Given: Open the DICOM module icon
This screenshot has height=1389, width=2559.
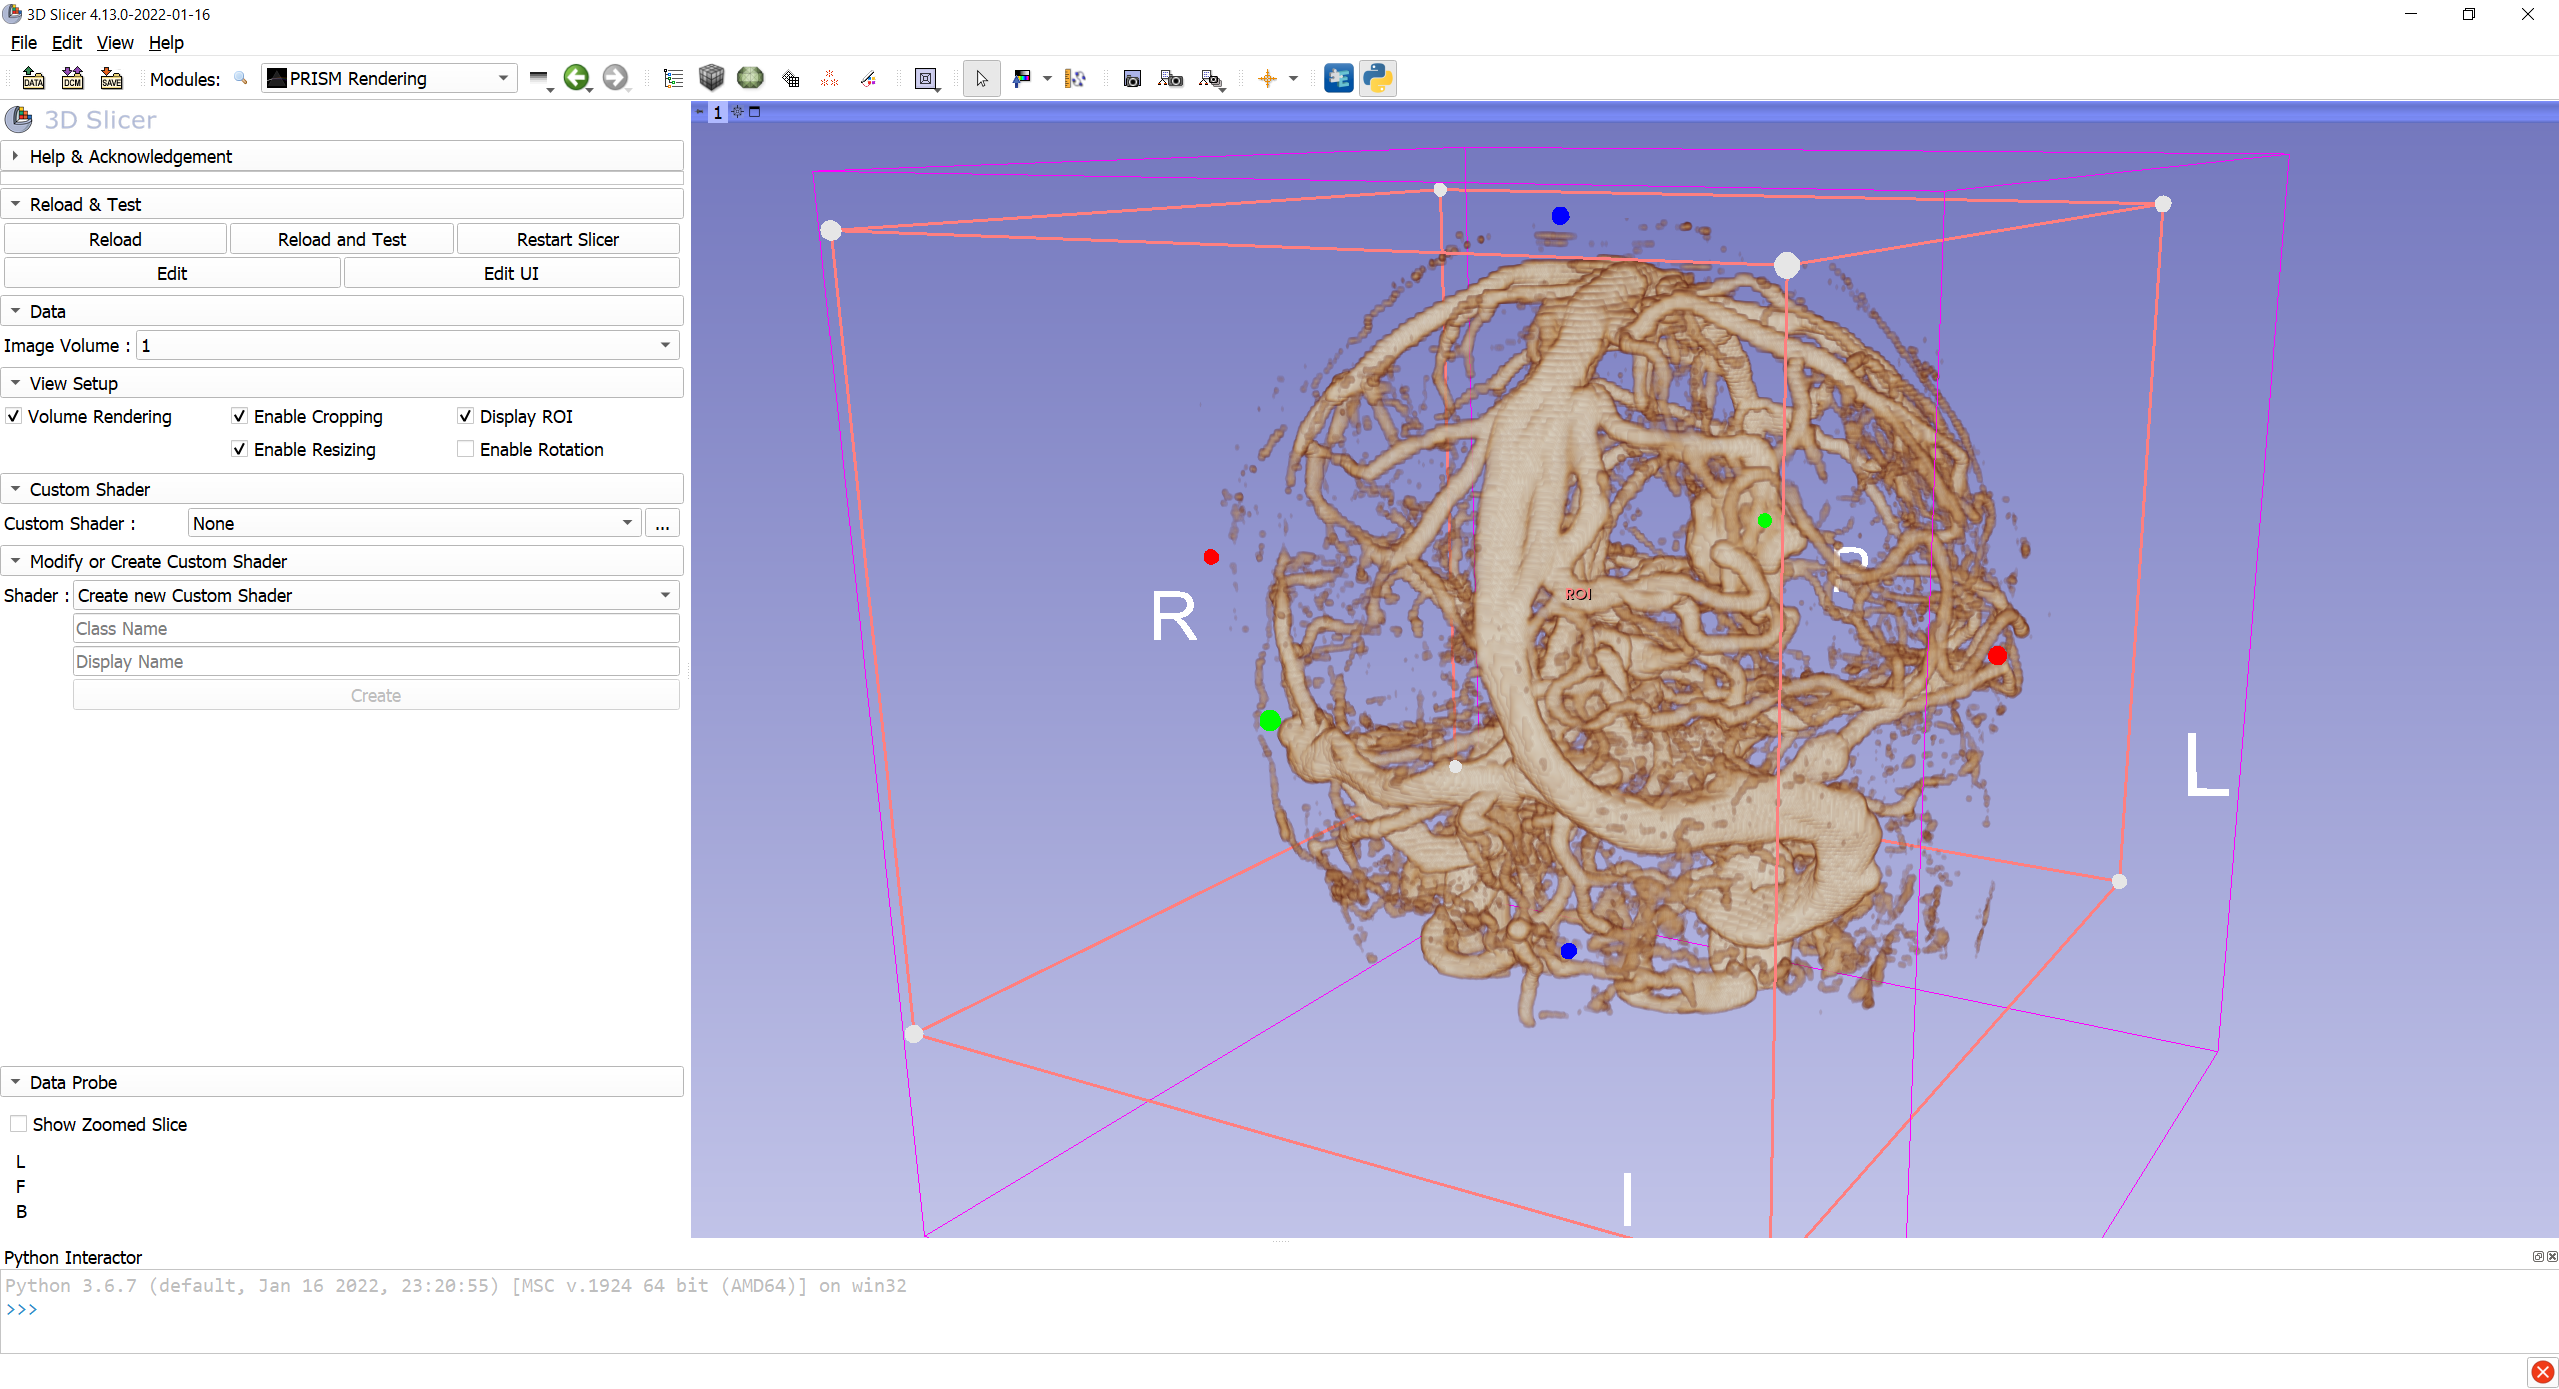Looking at the screenshot, I should tap(71, 78).
